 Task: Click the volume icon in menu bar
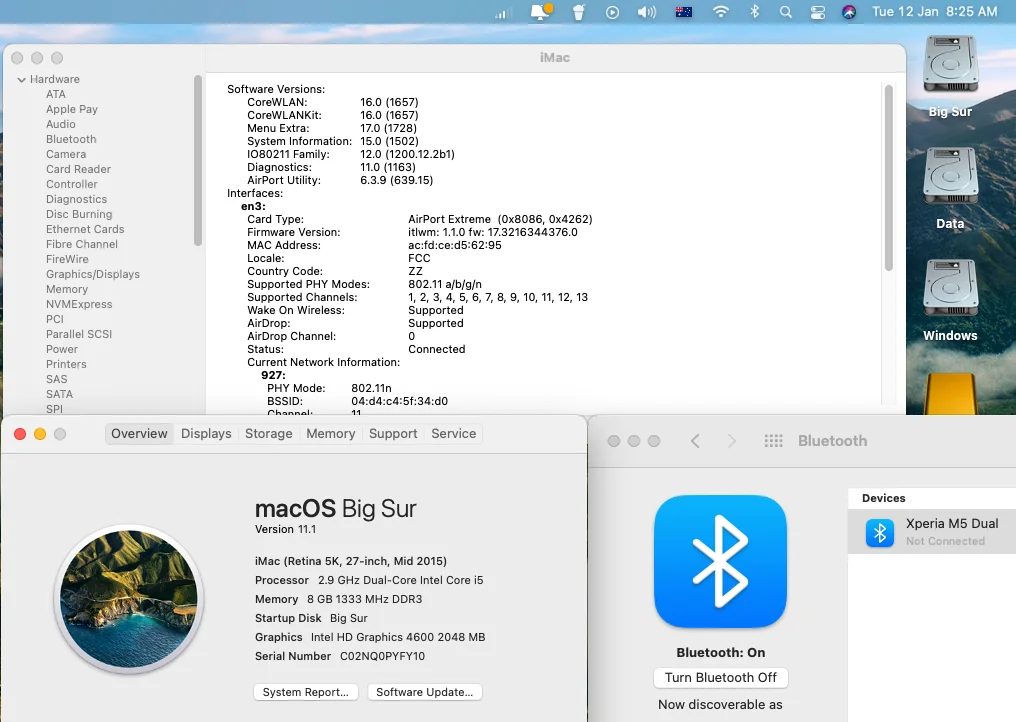(x=647, y=12)
